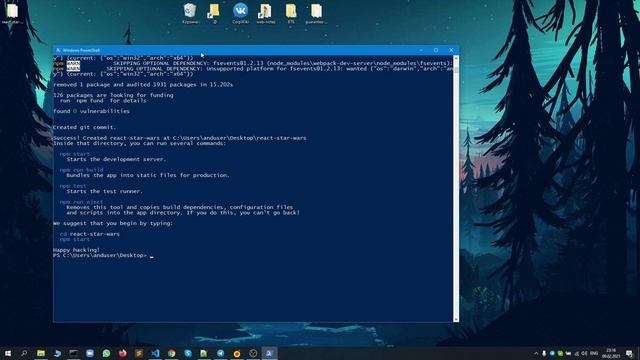Click the scrollbar down arrow in PowerShell
The height and width of the screenshot is (360, 640).
[x=456, y=319]
